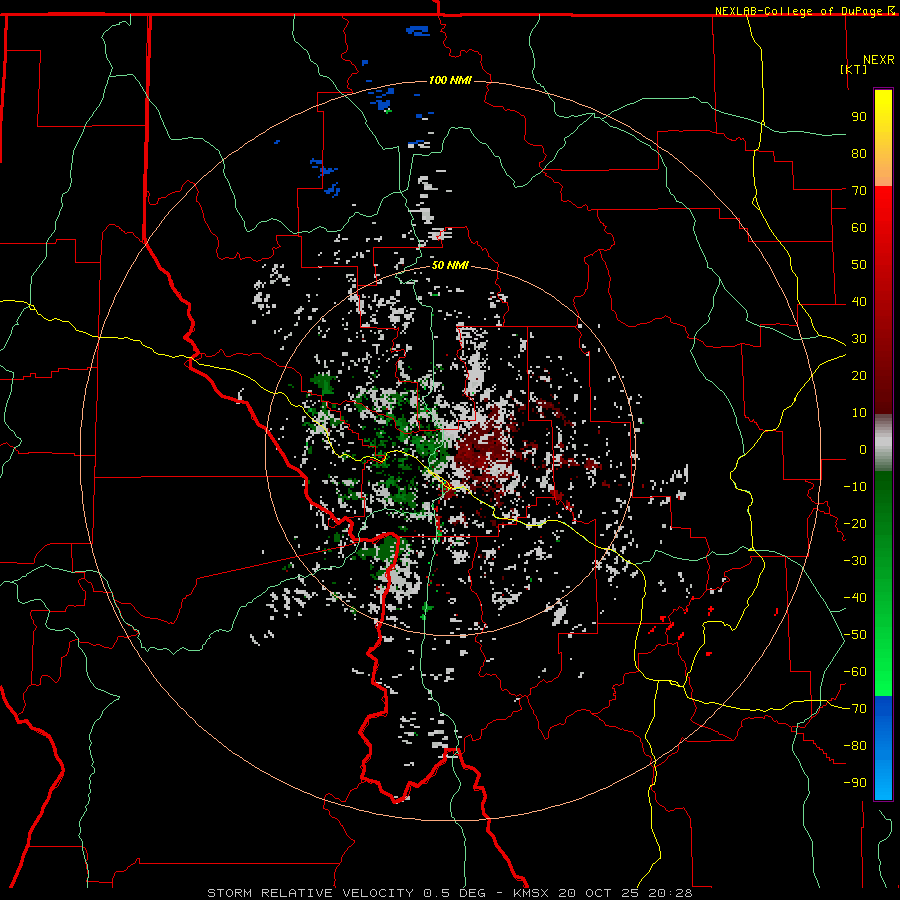Click the 20 value on velocity scale
This screenshot has width=900, height=900.
coord(859,375)
